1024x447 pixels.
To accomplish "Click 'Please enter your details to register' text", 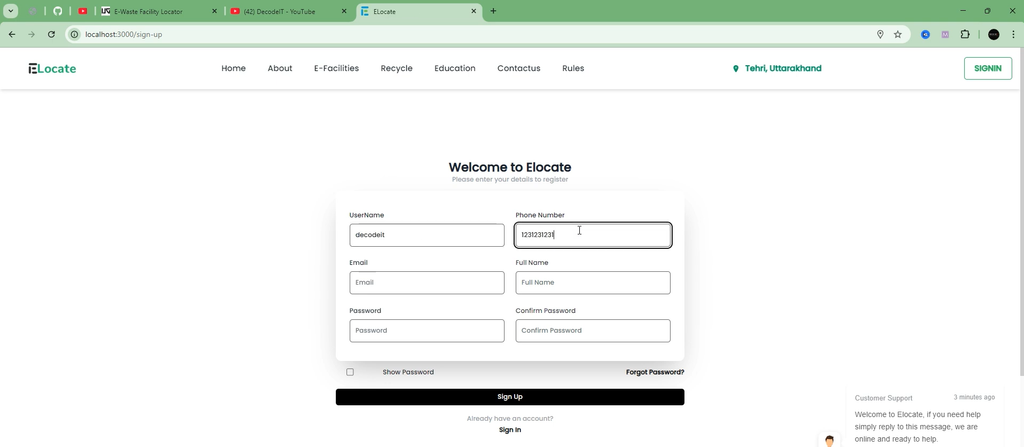I will click(x=510, y=180).
